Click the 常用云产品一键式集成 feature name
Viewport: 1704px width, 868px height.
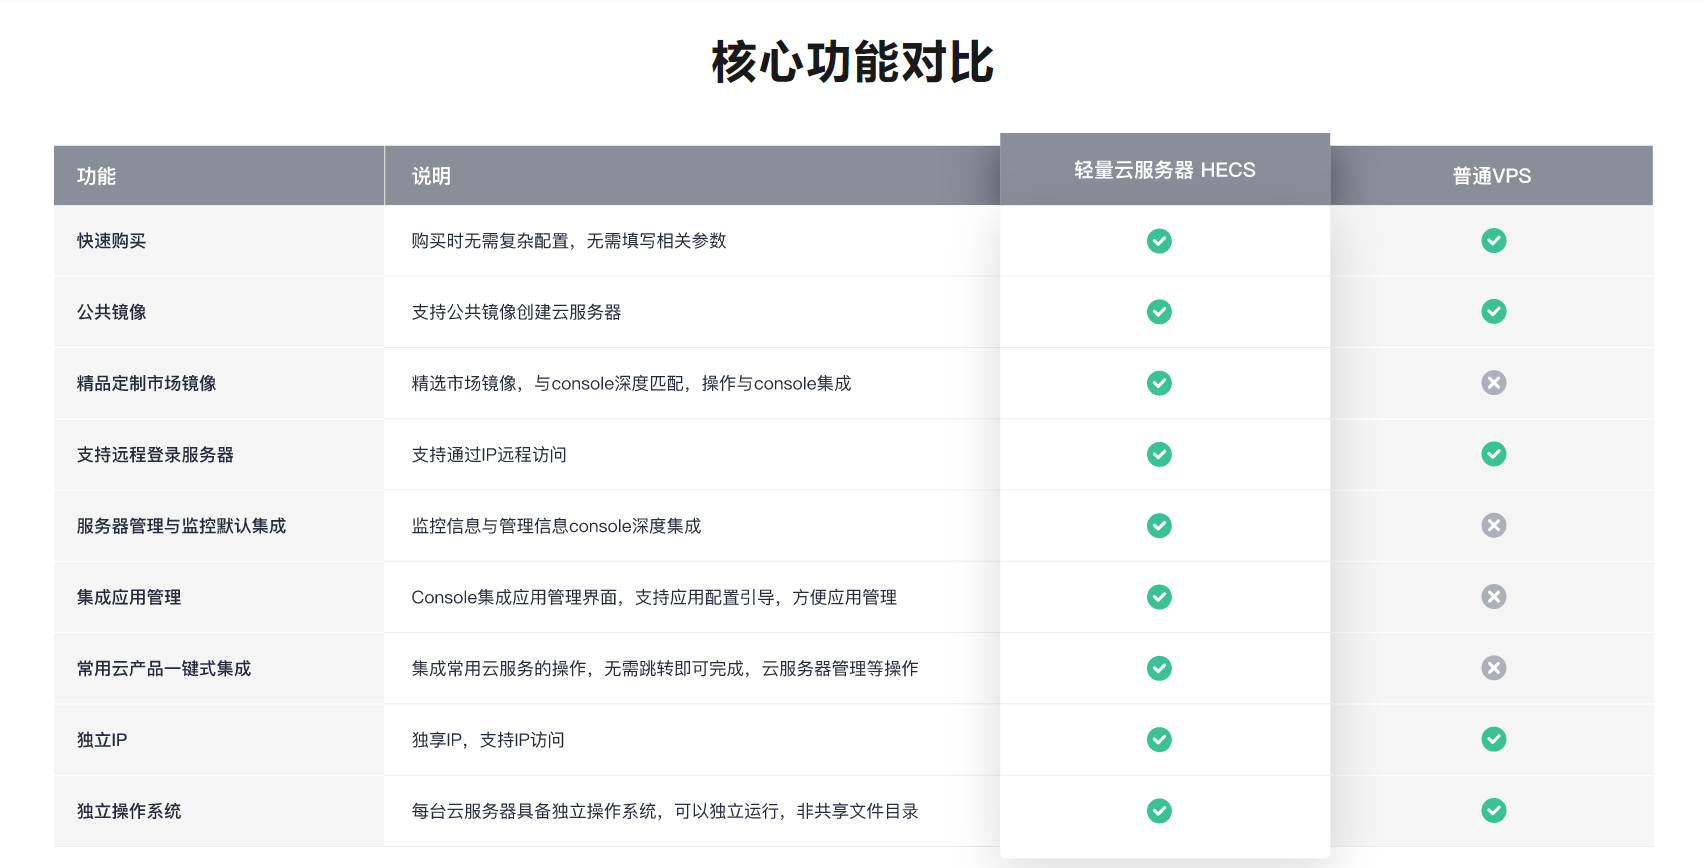pyautogui.click(x=164, y=668)
